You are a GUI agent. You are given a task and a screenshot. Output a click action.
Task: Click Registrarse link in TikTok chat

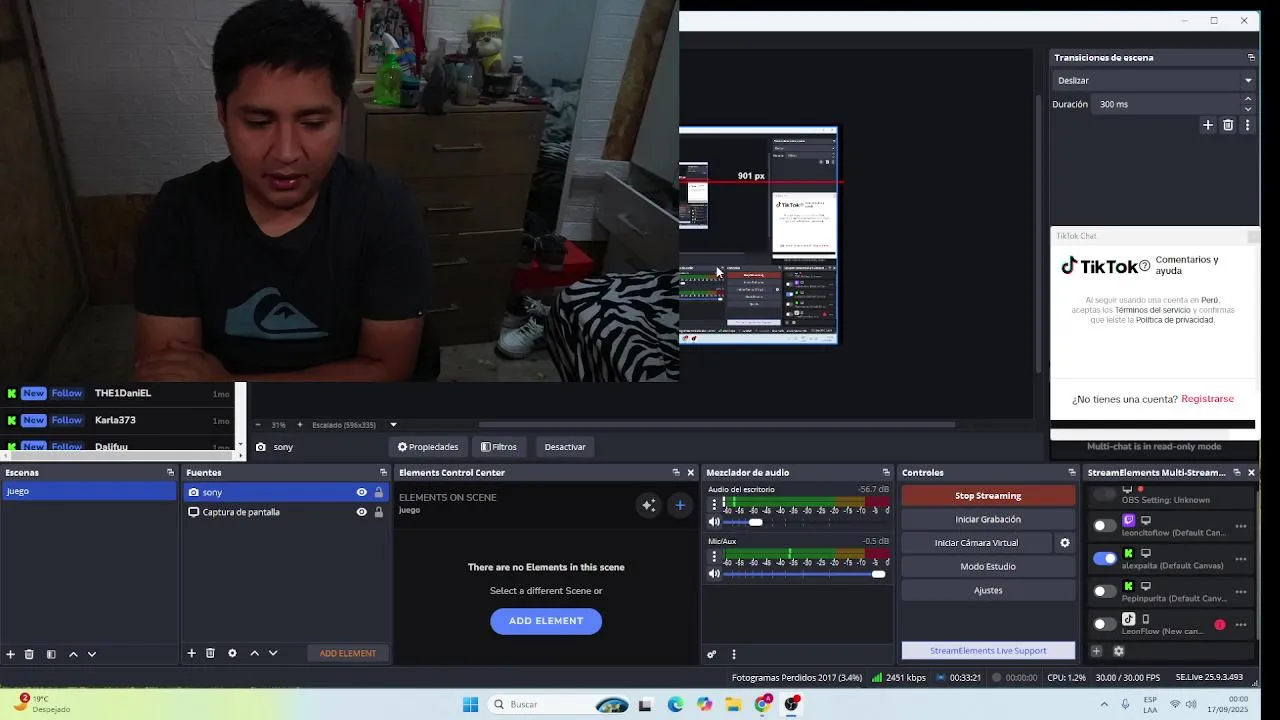(1207, 399)
